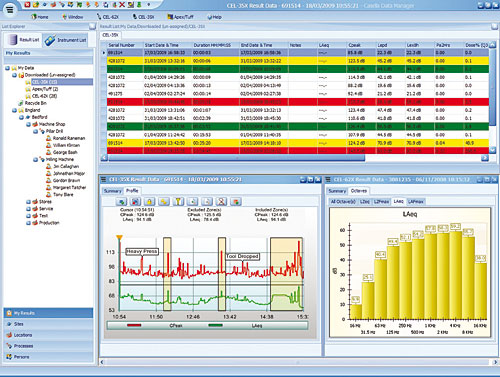This screenshot has height=377, width=500.
Task: Select person Tony Blare in tree
Action: pyautogui.click(x=63, y=194)
